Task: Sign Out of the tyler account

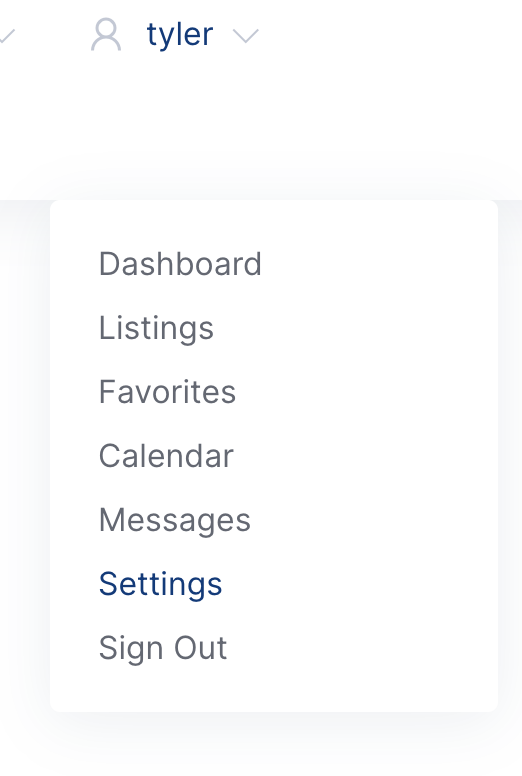Action: click(163, 648)
